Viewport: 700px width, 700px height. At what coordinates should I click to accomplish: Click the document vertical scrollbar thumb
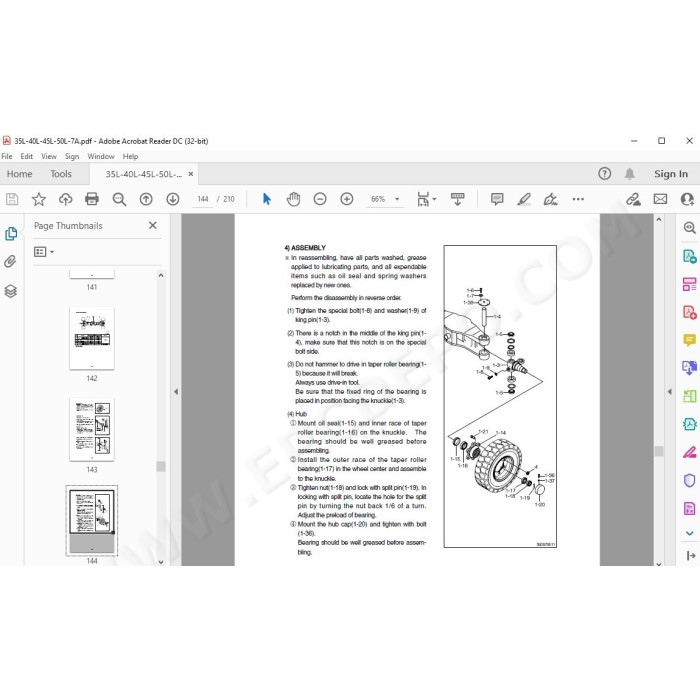click(x=658, y=451)
